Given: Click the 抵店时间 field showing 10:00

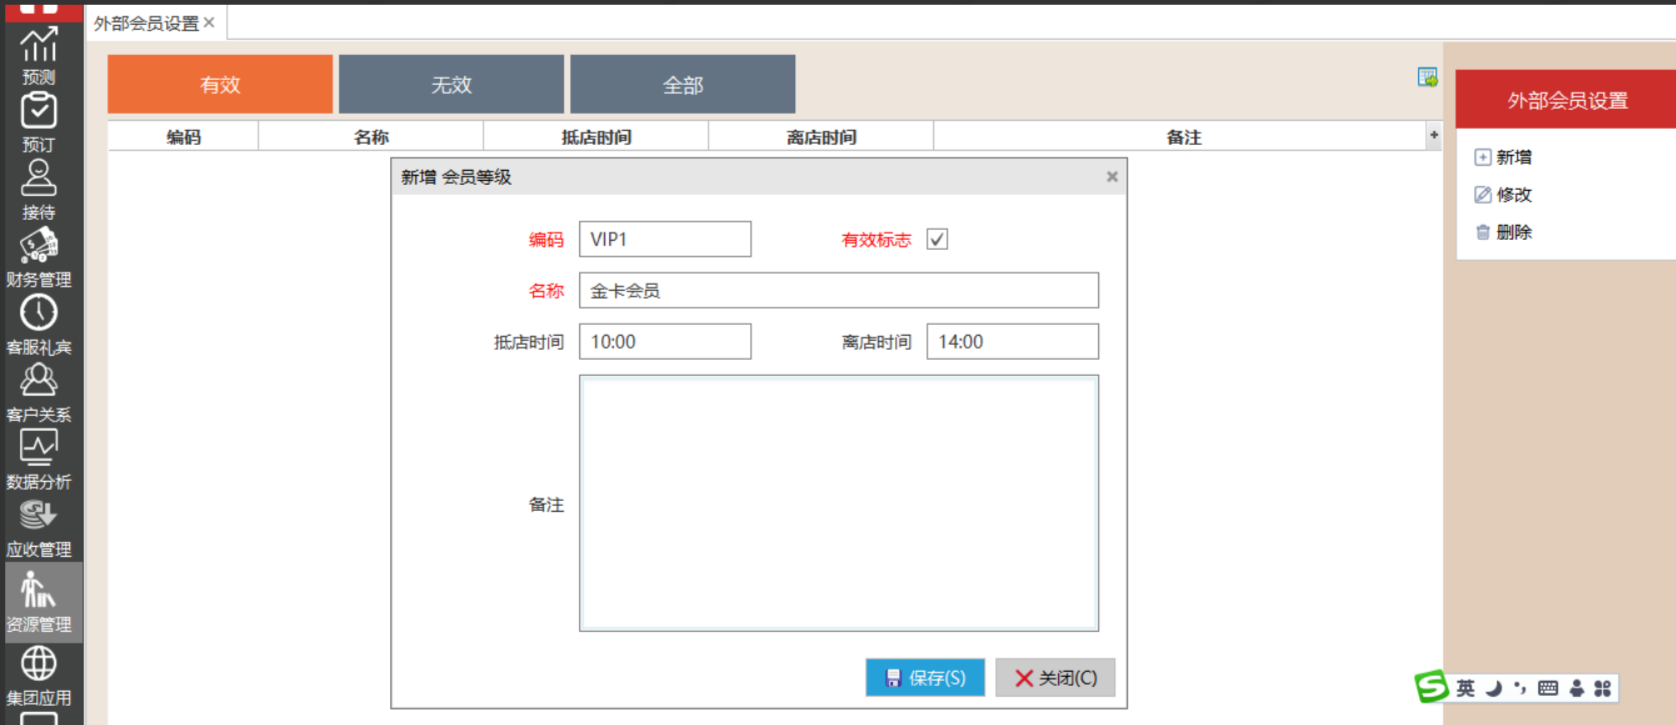Looking at the screenshot, I should click(x=665, y=342).
